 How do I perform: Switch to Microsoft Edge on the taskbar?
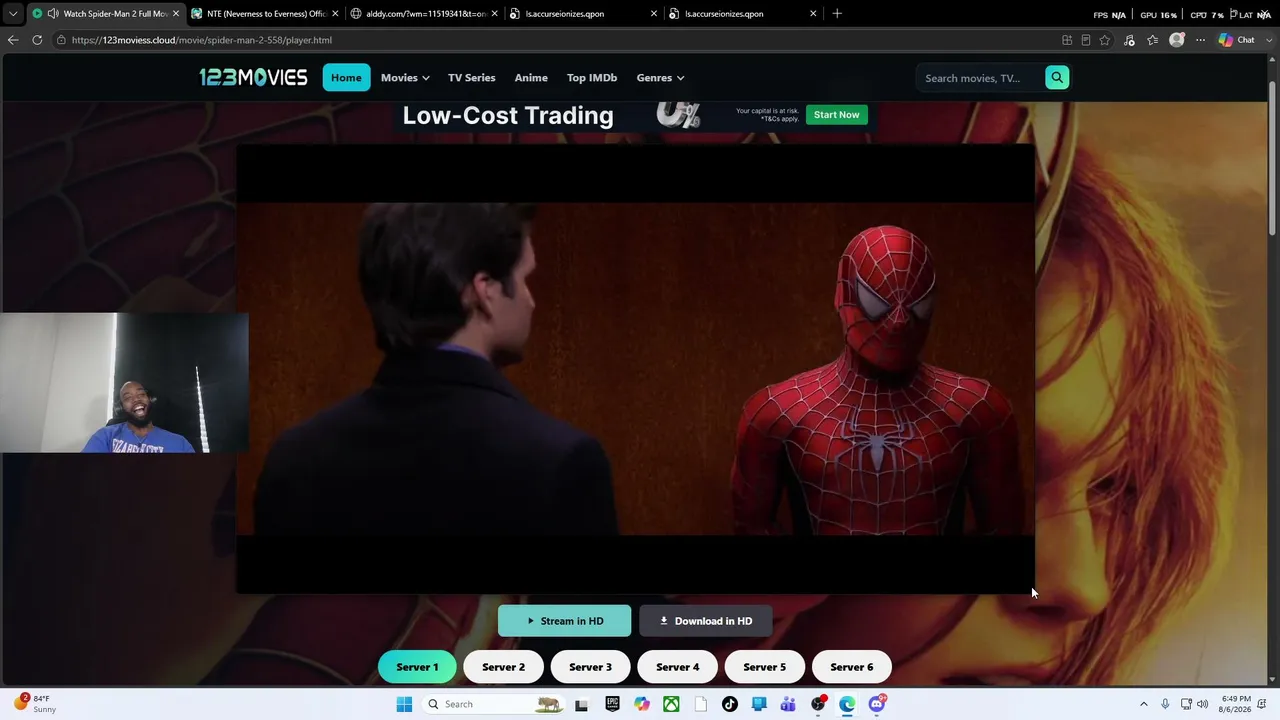click(847, 704)
